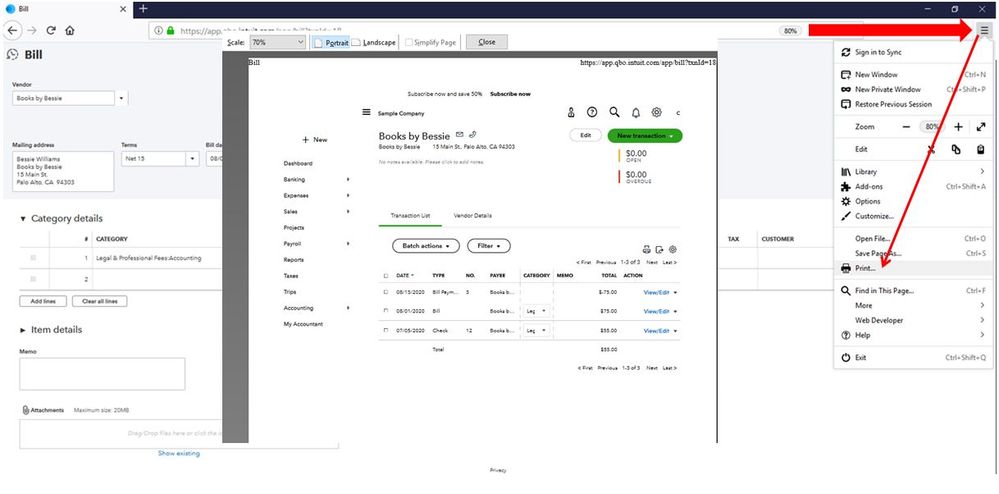Select Landscape orientation
This screenshot has height=494, width=999.
(x=374, y=42)
